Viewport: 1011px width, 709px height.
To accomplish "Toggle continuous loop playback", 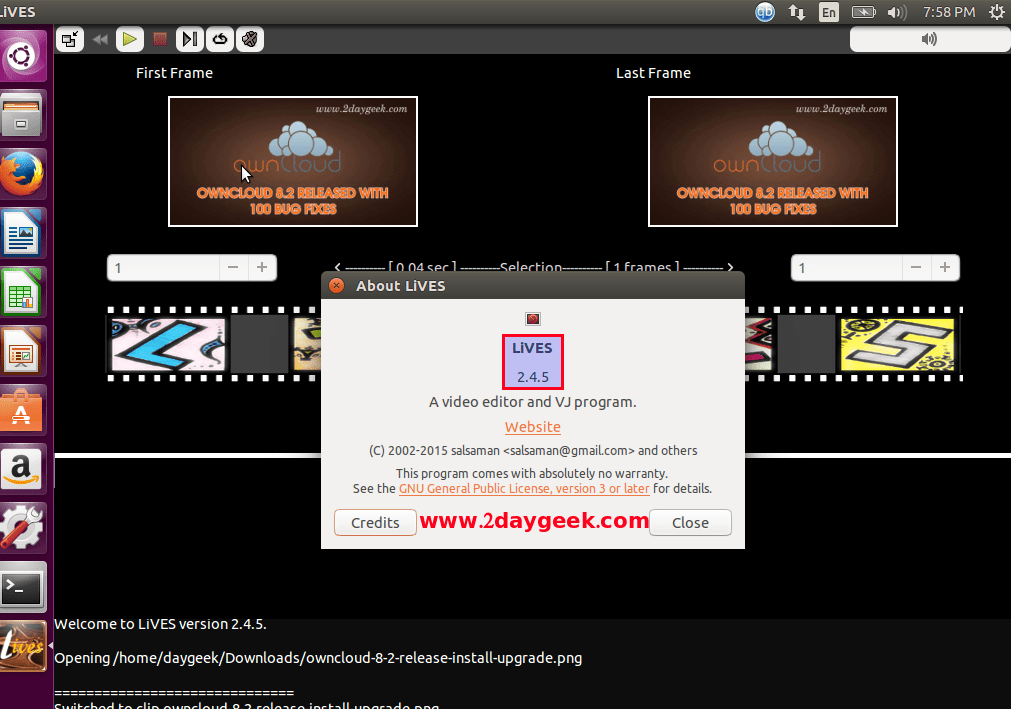I will click(x=219, y=39).
